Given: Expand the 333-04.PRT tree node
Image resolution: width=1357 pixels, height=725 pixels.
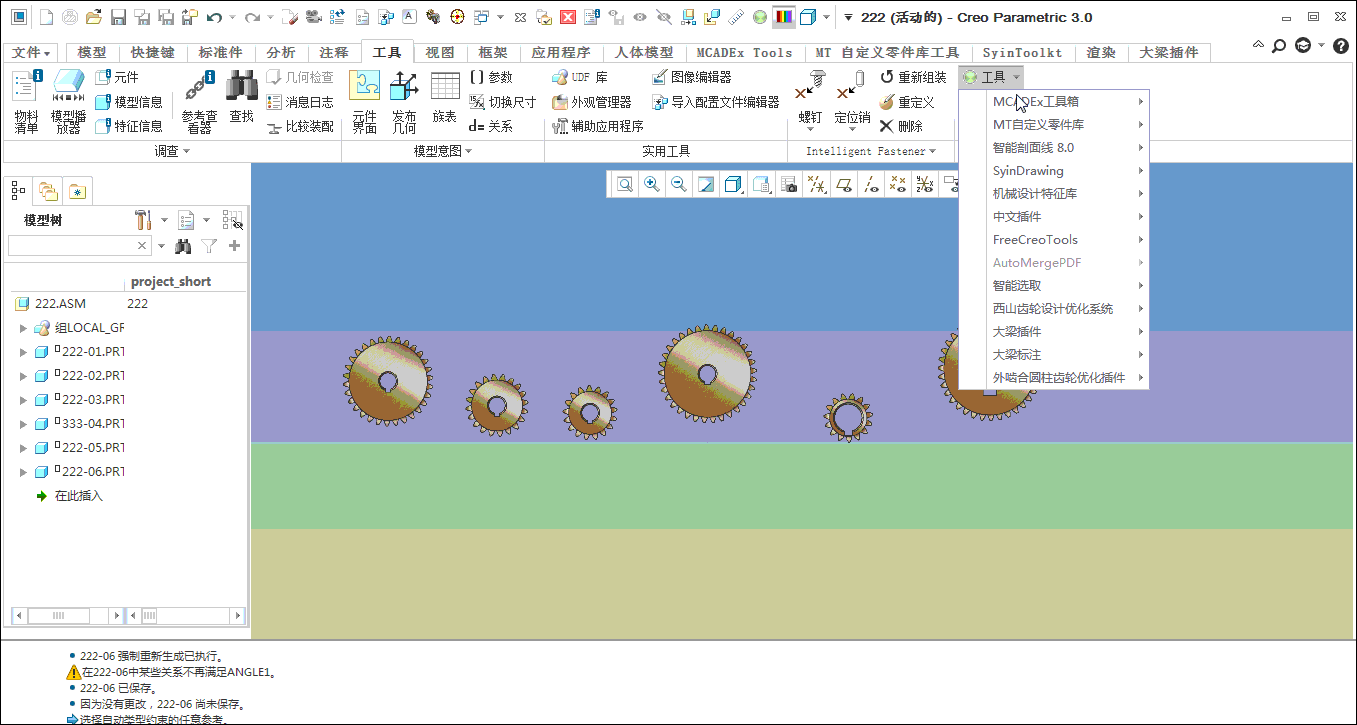Looking at the screenshot, I should click(x=23, y=424).
